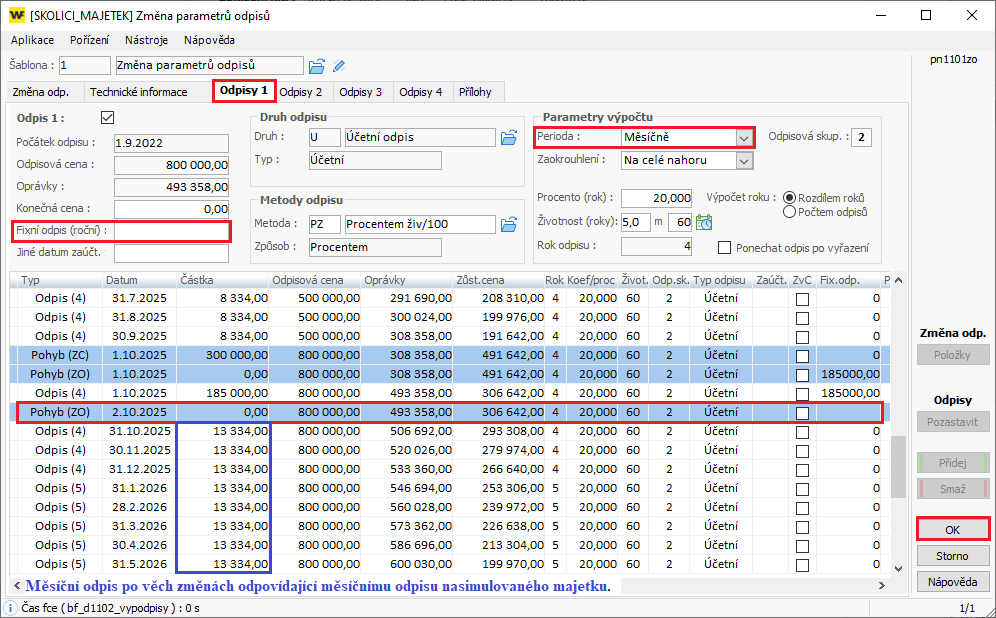
Task: Select the Rozdílem roků radio option
Action: pyautogui.click(x=790, y=198)
